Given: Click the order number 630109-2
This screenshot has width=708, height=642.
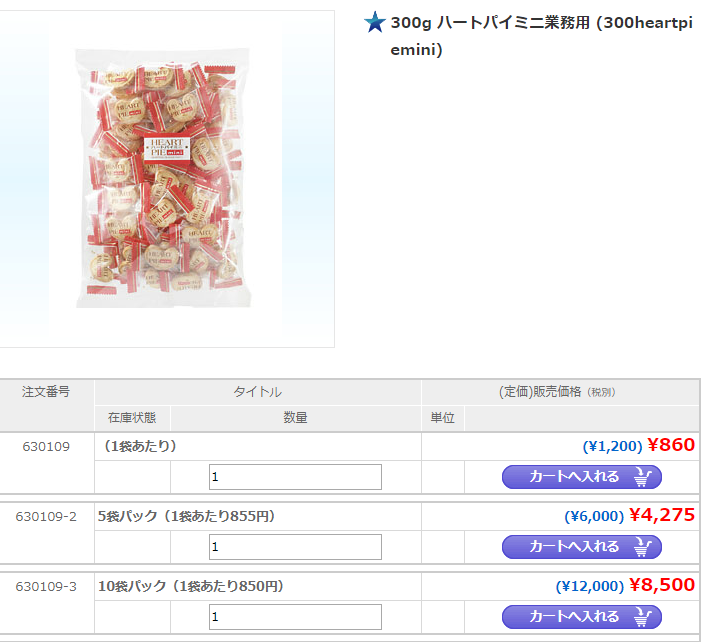Looking at the screenshot, I should tap(46, 516).
